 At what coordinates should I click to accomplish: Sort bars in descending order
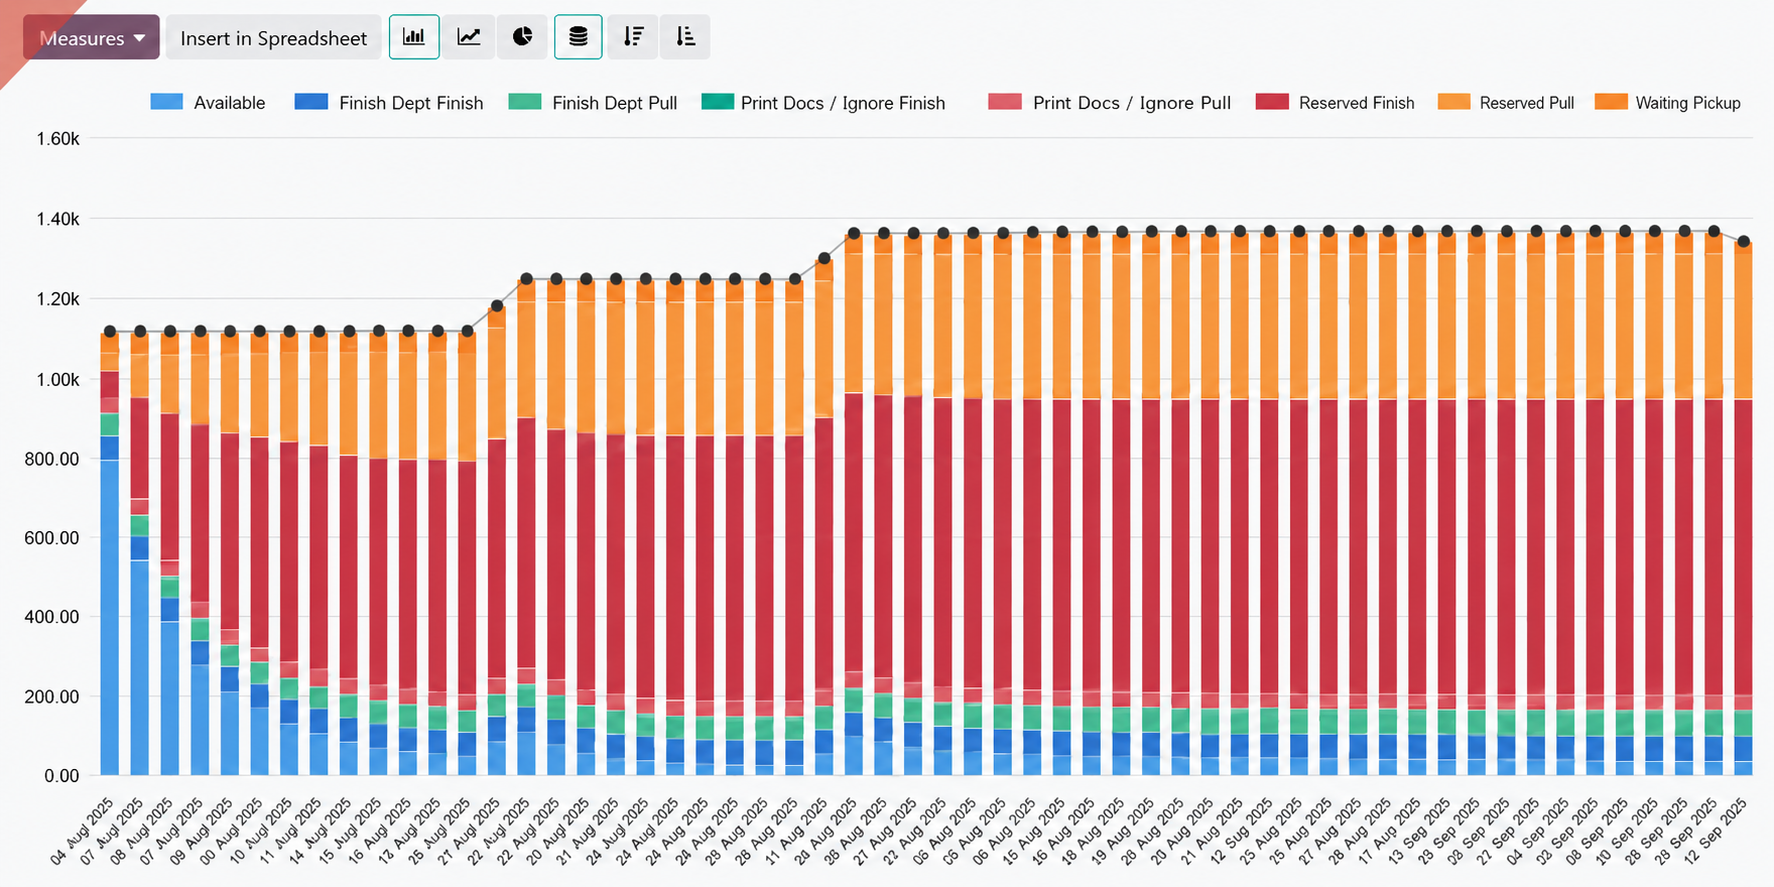click(x=633, y=37)
